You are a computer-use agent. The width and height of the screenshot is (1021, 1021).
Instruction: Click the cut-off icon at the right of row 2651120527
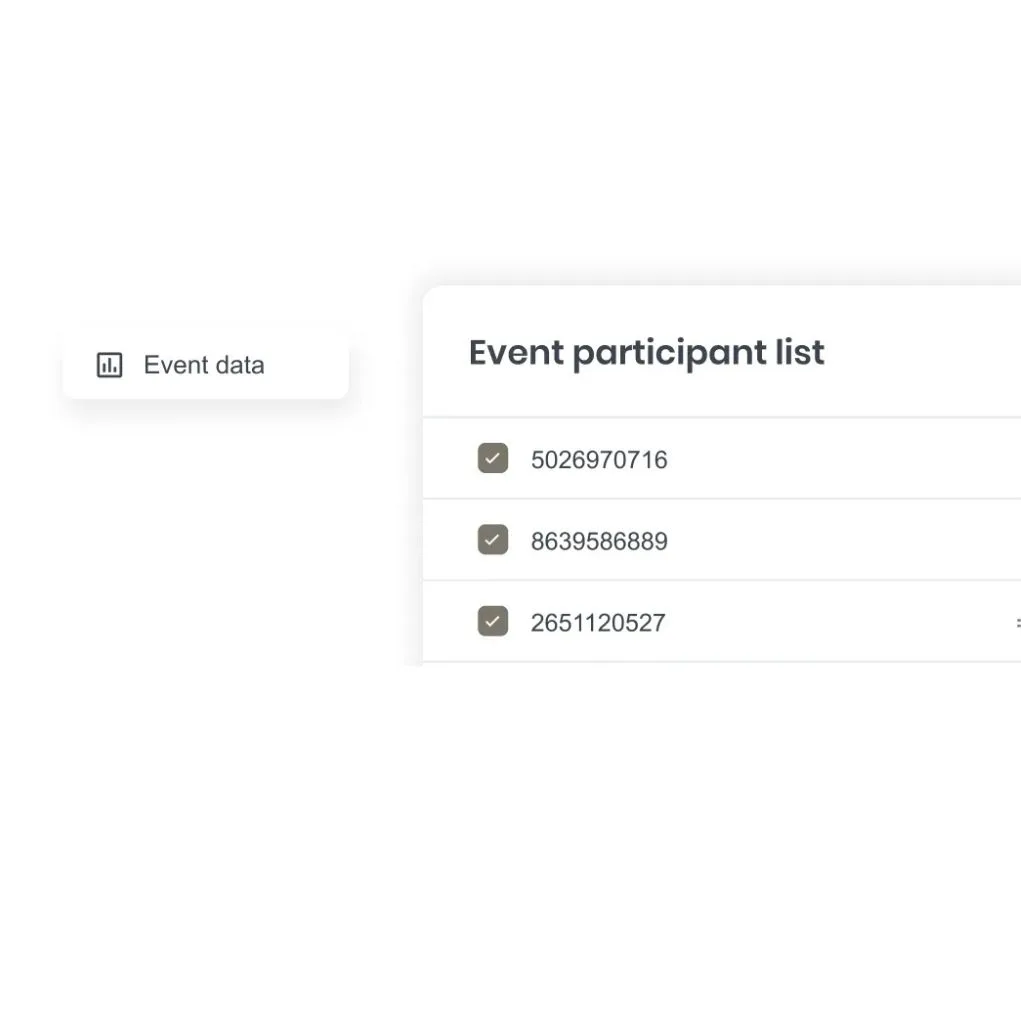(1016, 623)
